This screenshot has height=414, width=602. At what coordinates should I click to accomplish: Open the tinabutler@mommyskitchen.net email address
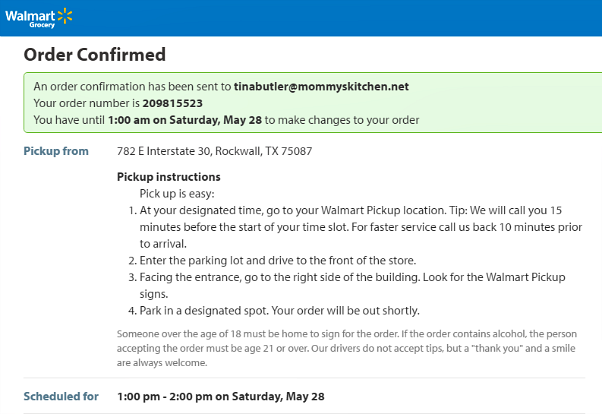[x=321, y=87]
